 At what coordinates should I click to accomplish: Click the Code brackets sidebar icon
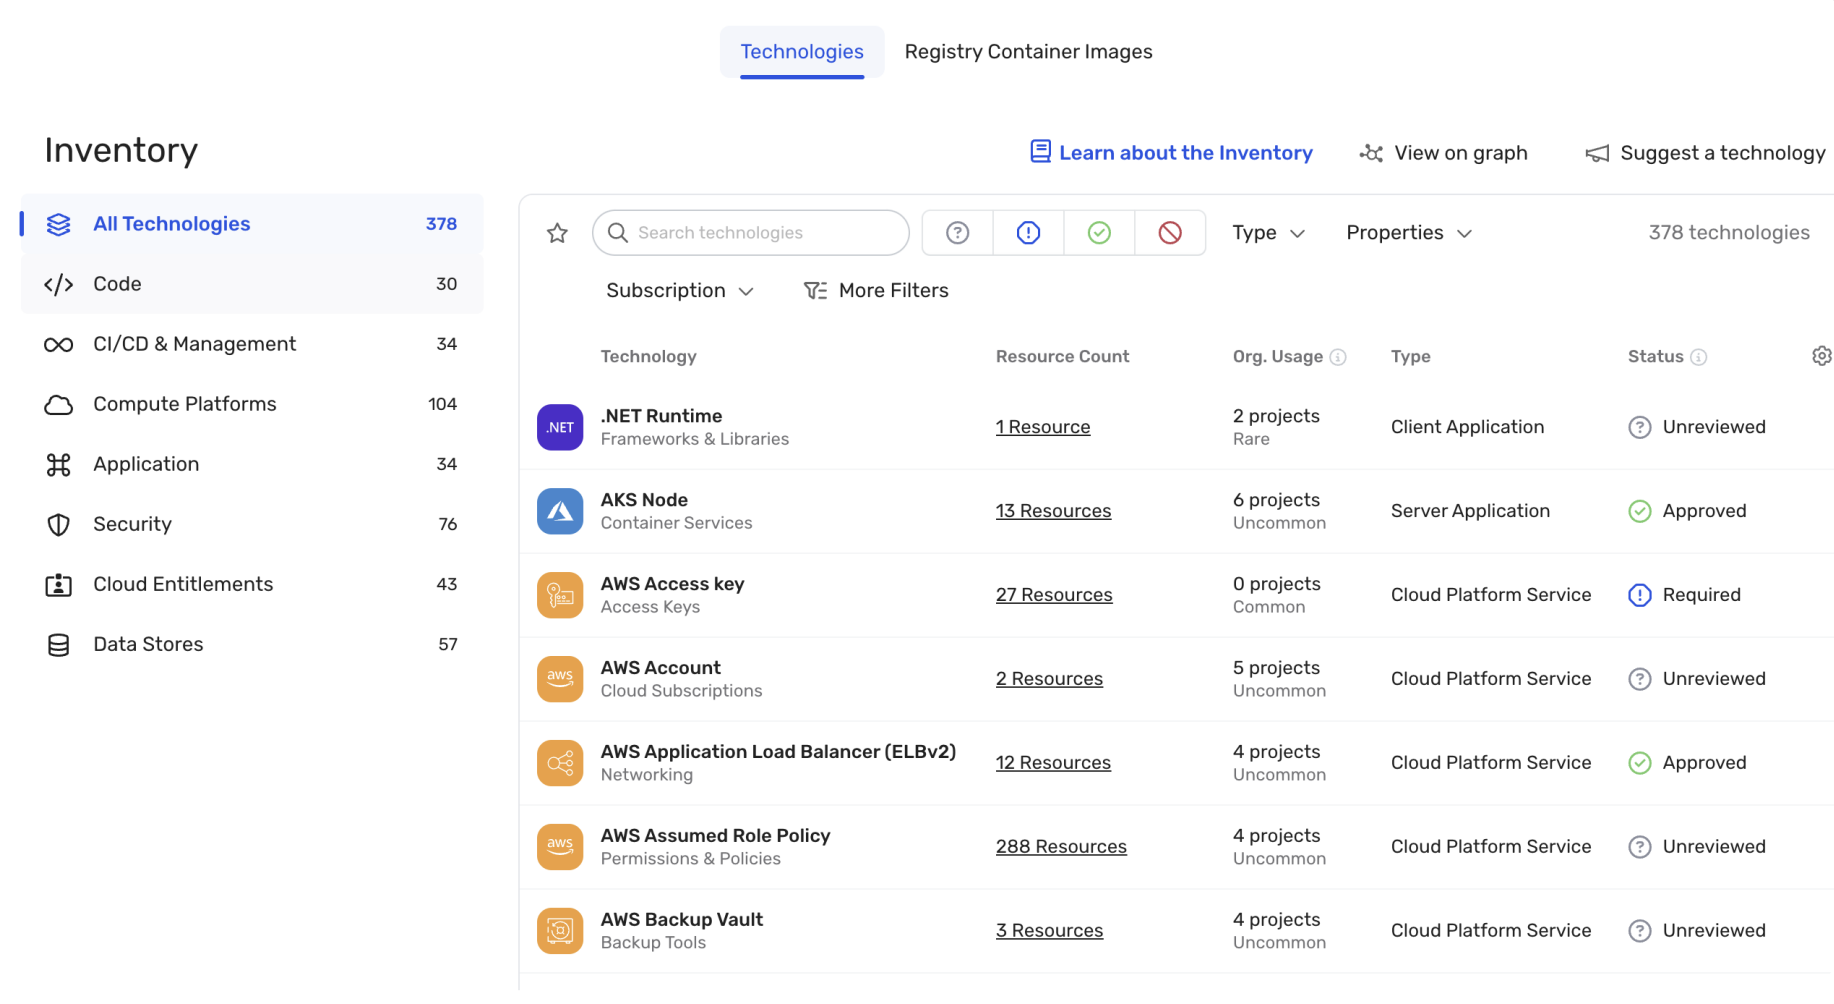(59, 284)
